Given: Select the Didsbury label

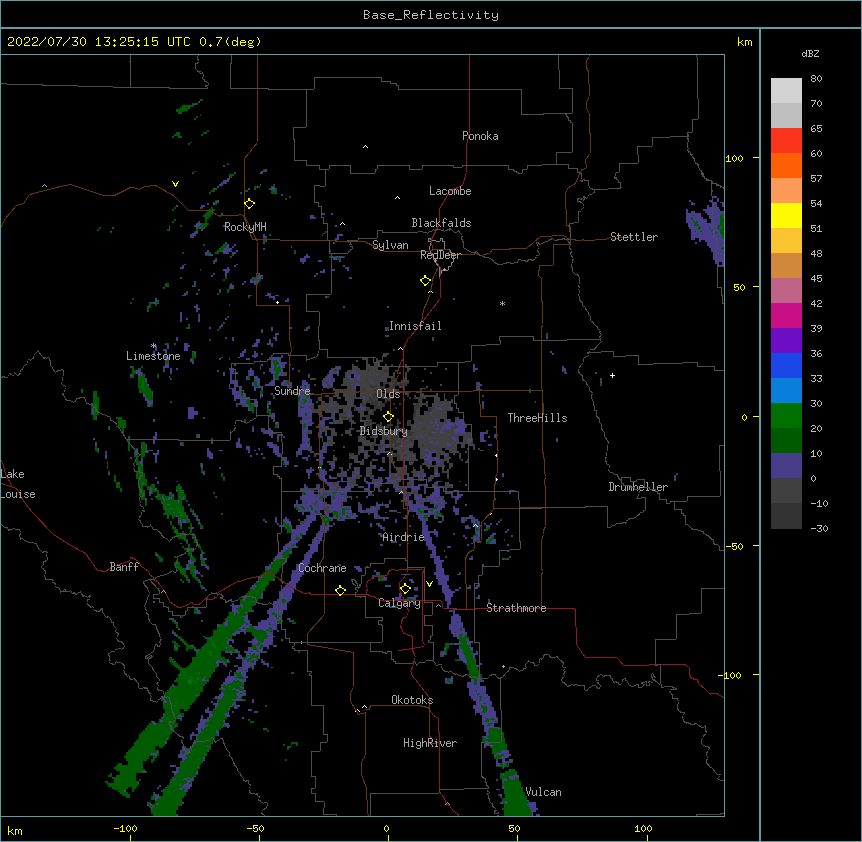Looking at the screenshot, I should pyautogui.click(x=384, y=431).
